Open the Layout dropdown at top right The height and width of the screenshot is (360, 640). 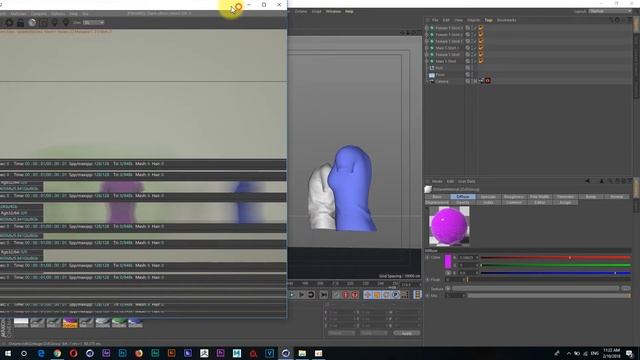click(610, 11)
